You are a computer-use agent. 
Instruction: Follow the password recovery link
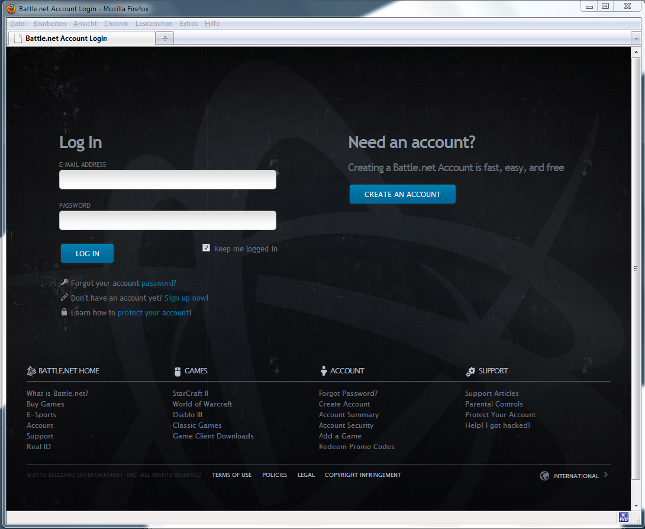tap(158, 283)
